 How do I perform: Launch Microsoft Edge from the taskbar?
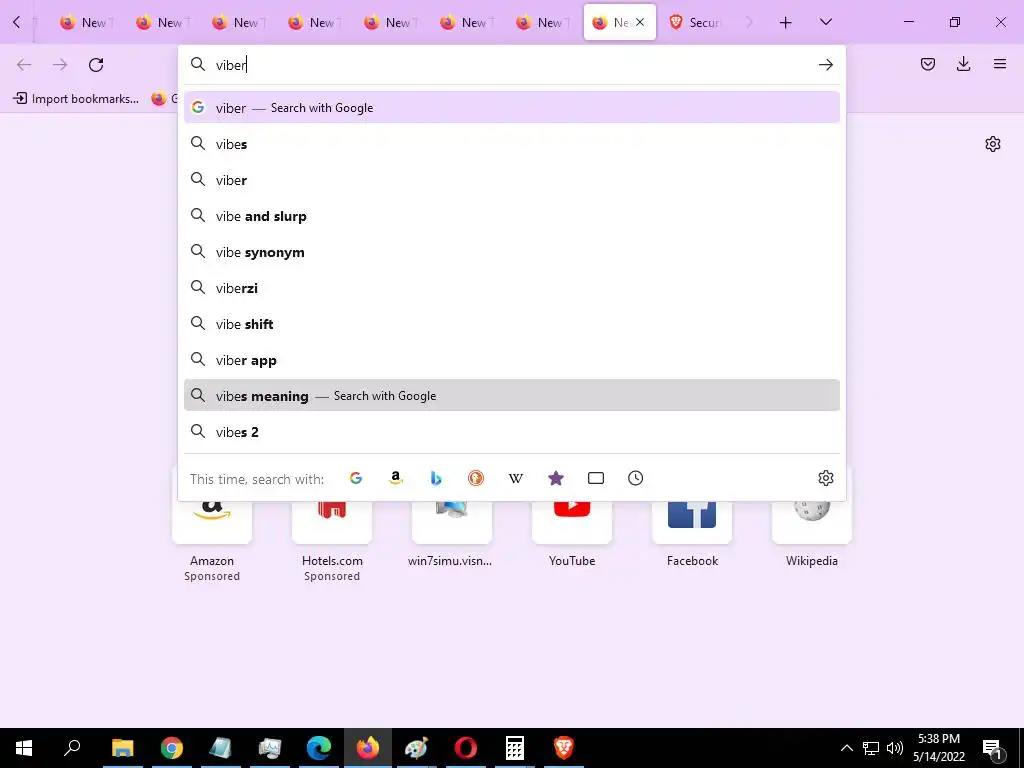(319, 748)
